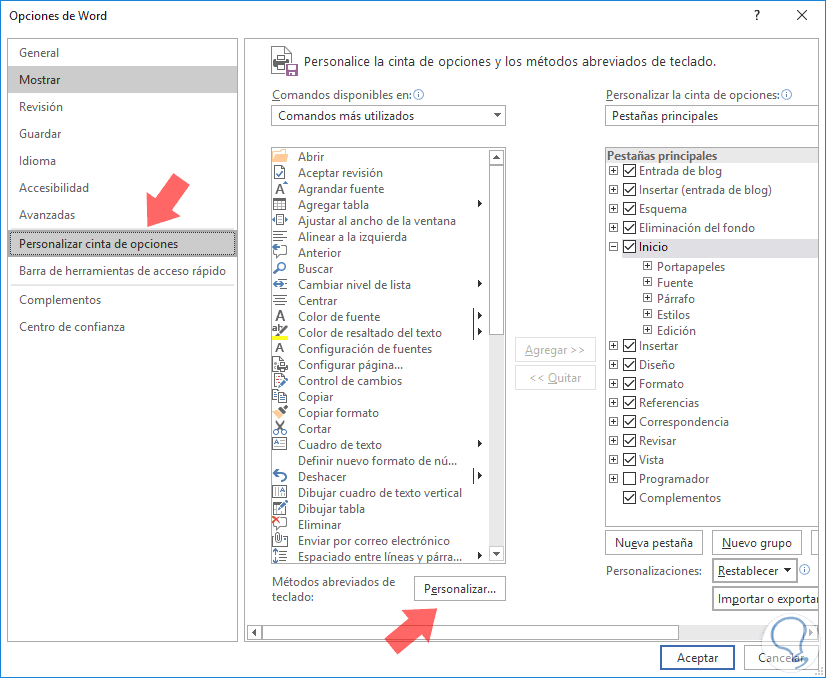Select the Agrandar fuente icon
The height and width of the screenshot is (678, 826).
280,189
